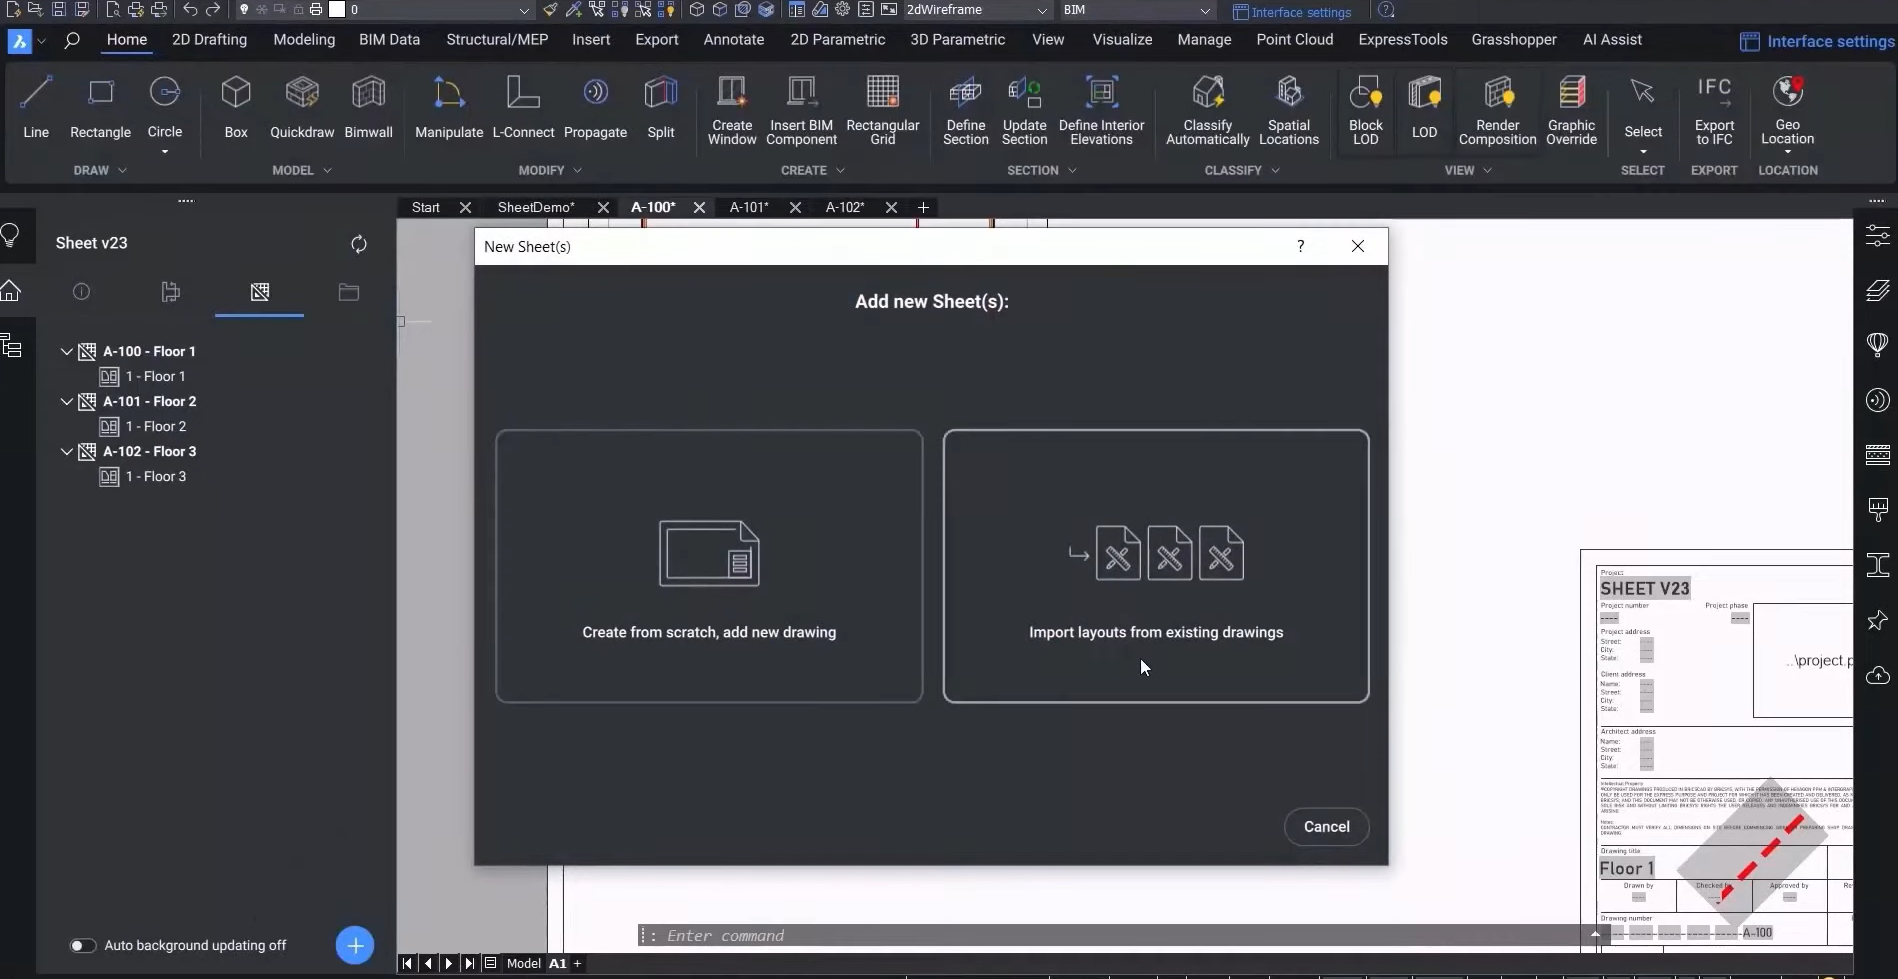Open the Grasshopper ribbon tab
Viewport: 1898px width, 979px height.
(1513, 40)
